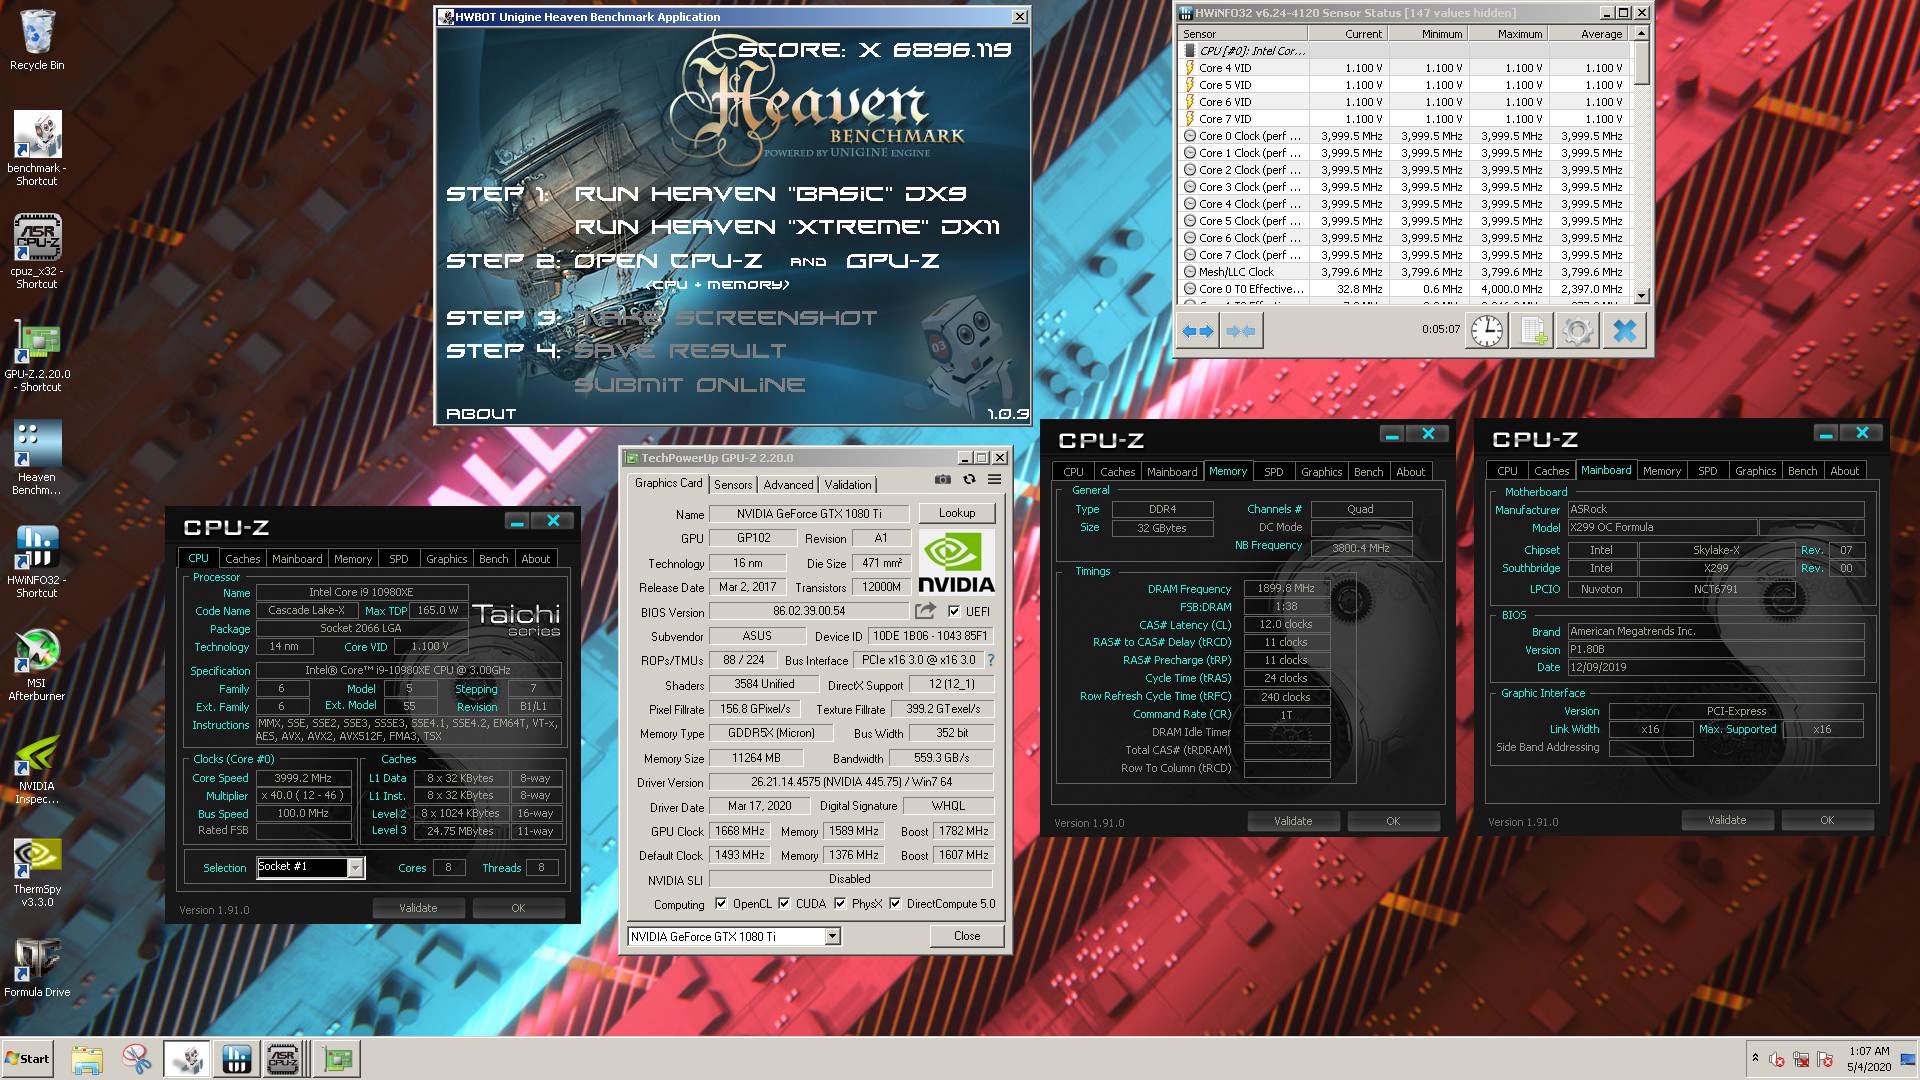Click OK in CPU-Z Memory window
The width and height of the screenshot is (1920, 1080).
[x=1393, y=821]
